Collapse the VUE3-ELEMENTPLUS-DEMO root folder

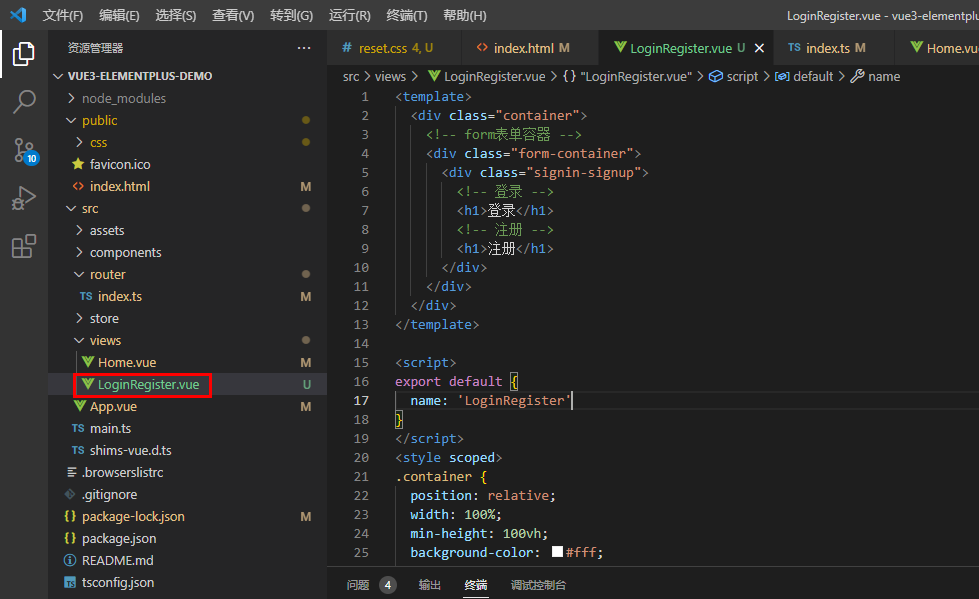pos(58,76)
